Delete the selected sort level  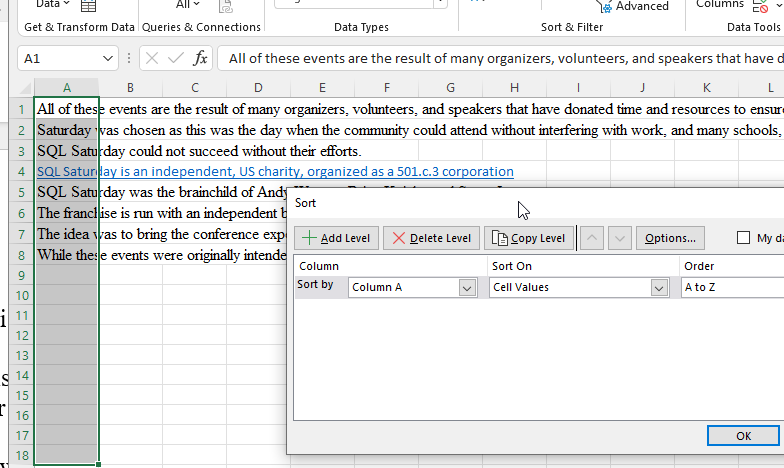(431, 238)
